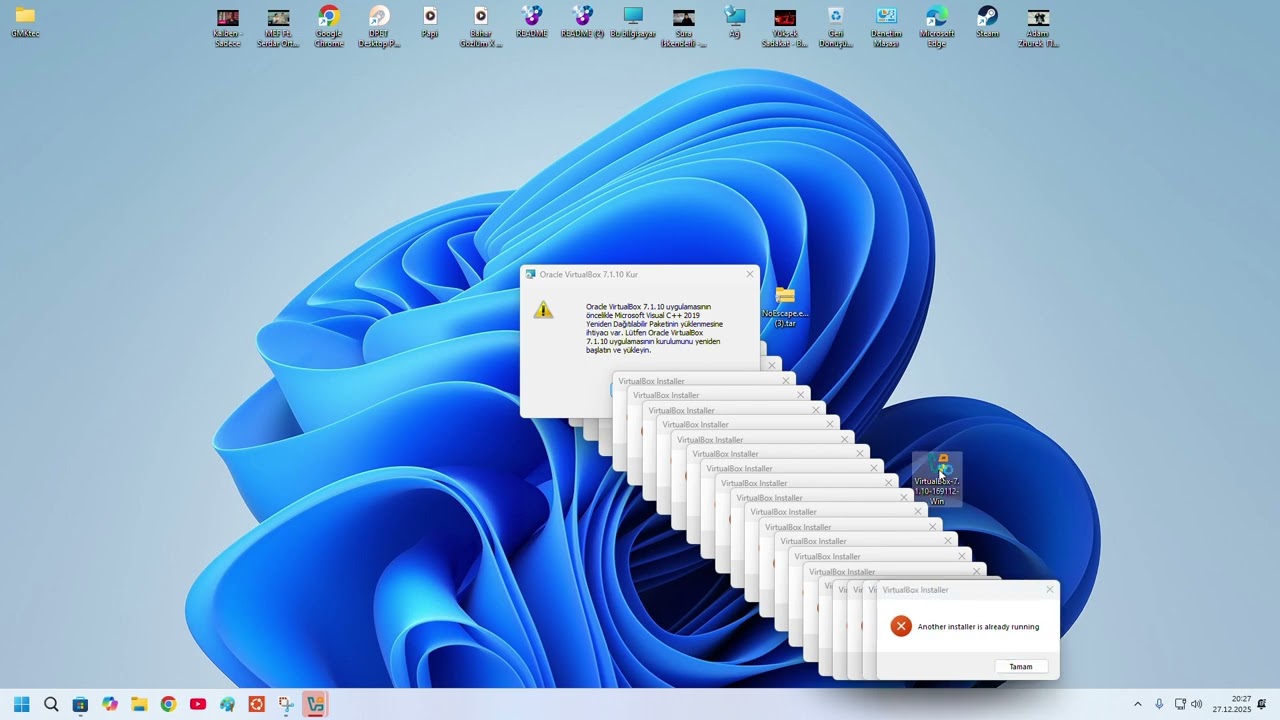The height and width of the screenshot is (720, 1280).
Task: Open File Explorer from the taskbar
Action: point(139,704)
